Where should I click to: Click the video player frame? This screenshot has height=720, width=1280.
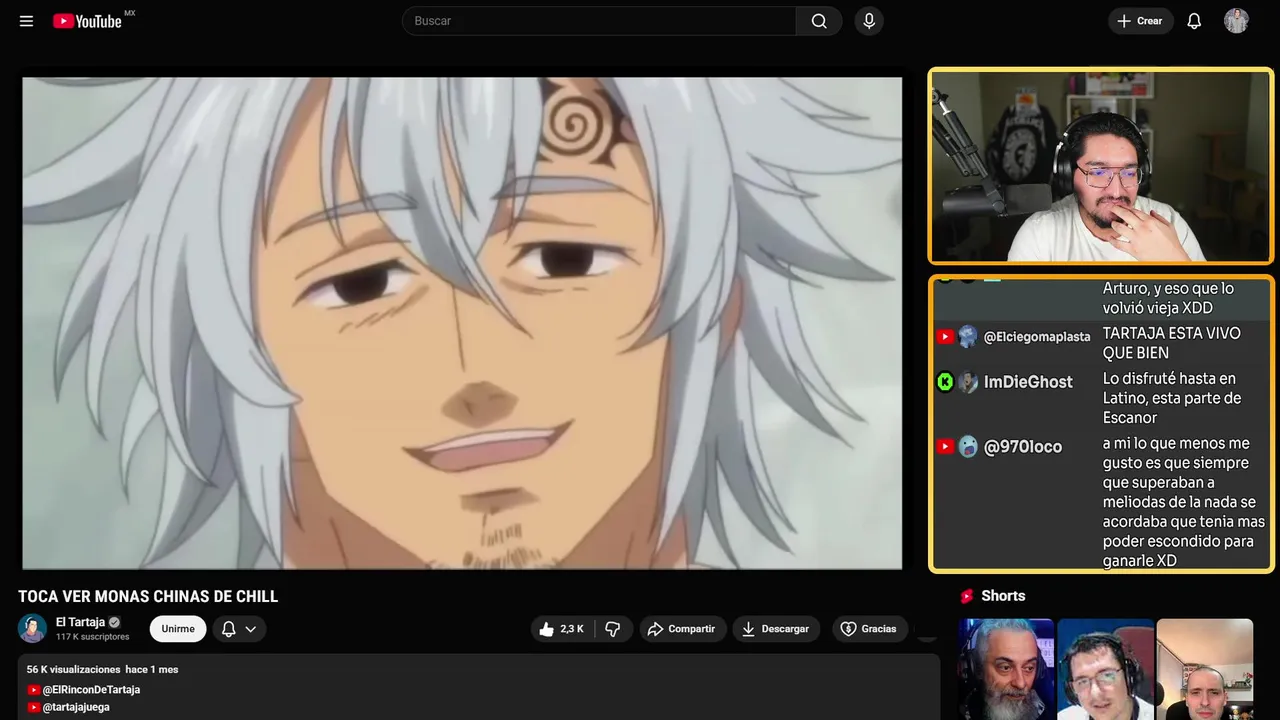(462, 323)
